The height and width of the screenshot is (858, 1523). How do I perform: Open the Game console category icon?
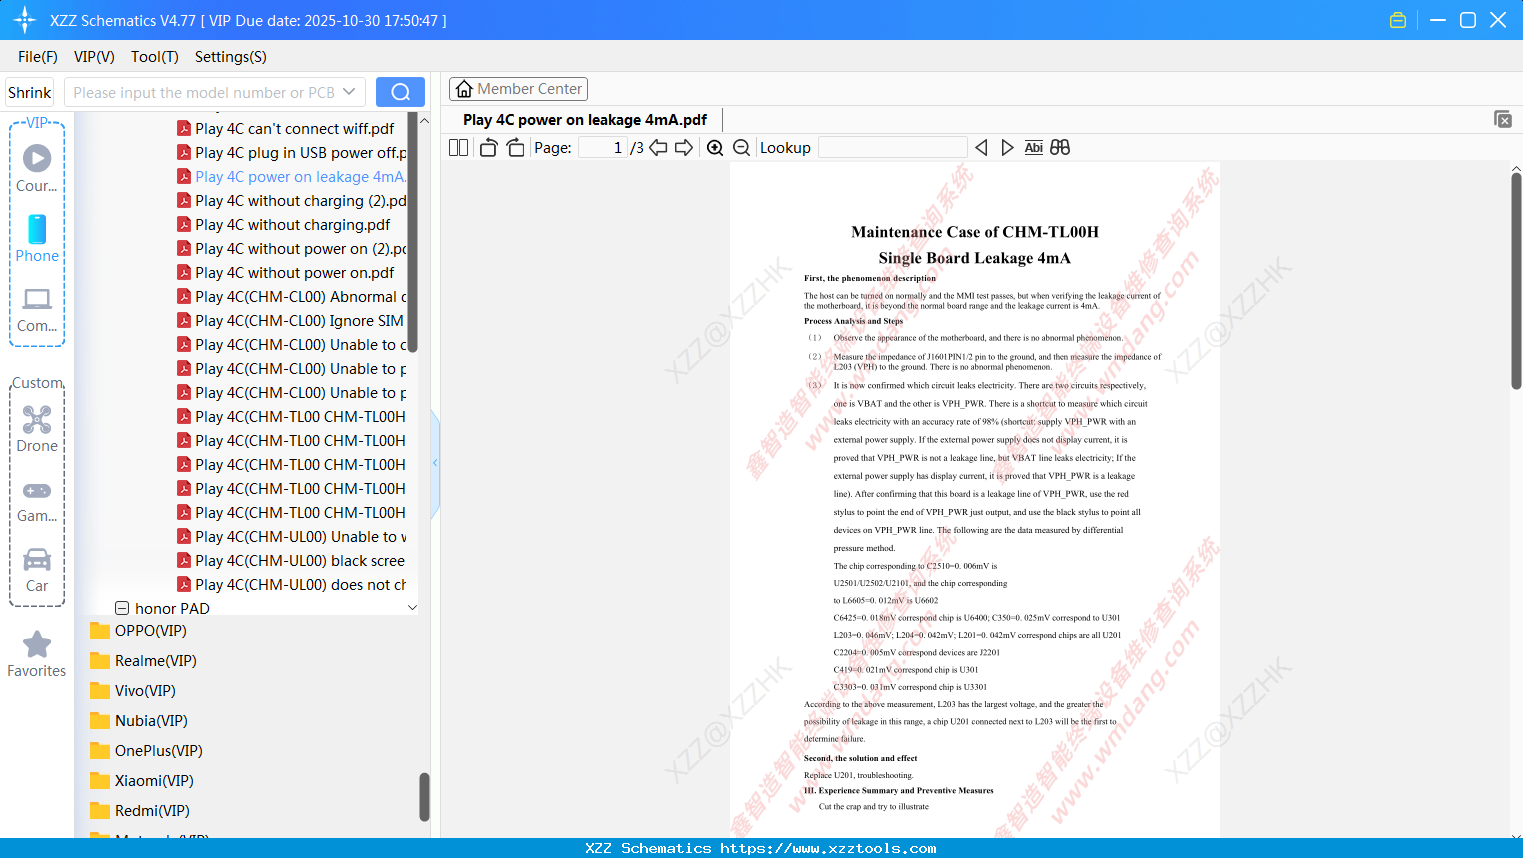click(37, 490)
